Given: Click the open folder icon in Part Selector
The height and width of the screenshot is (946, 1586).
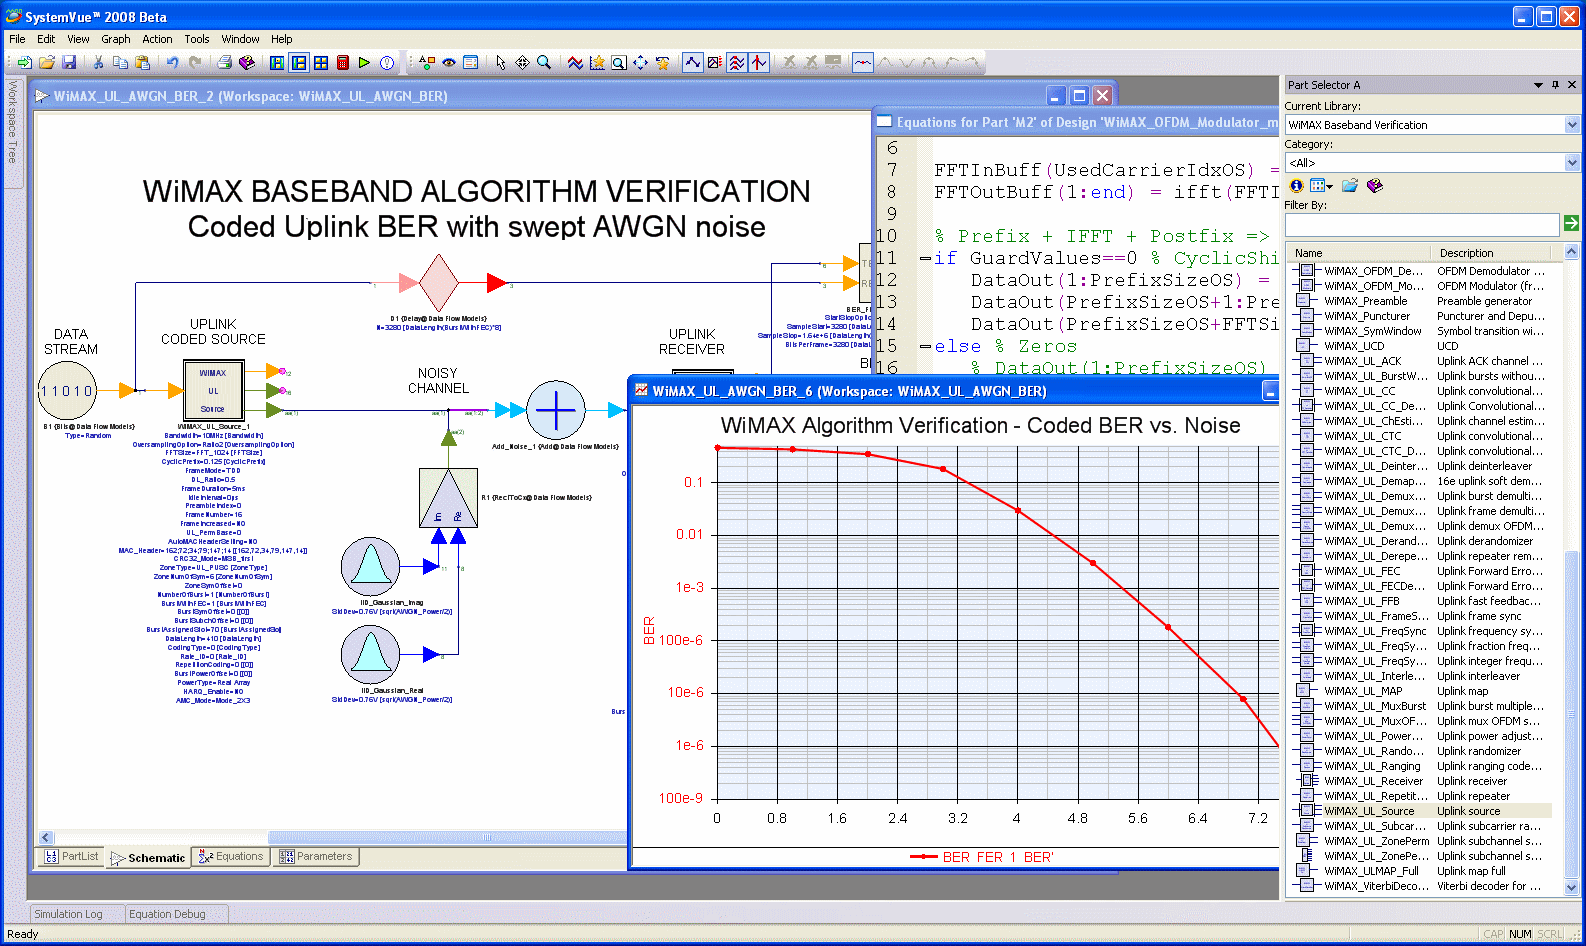Looking at the screenshot, I should point(1350,186).
